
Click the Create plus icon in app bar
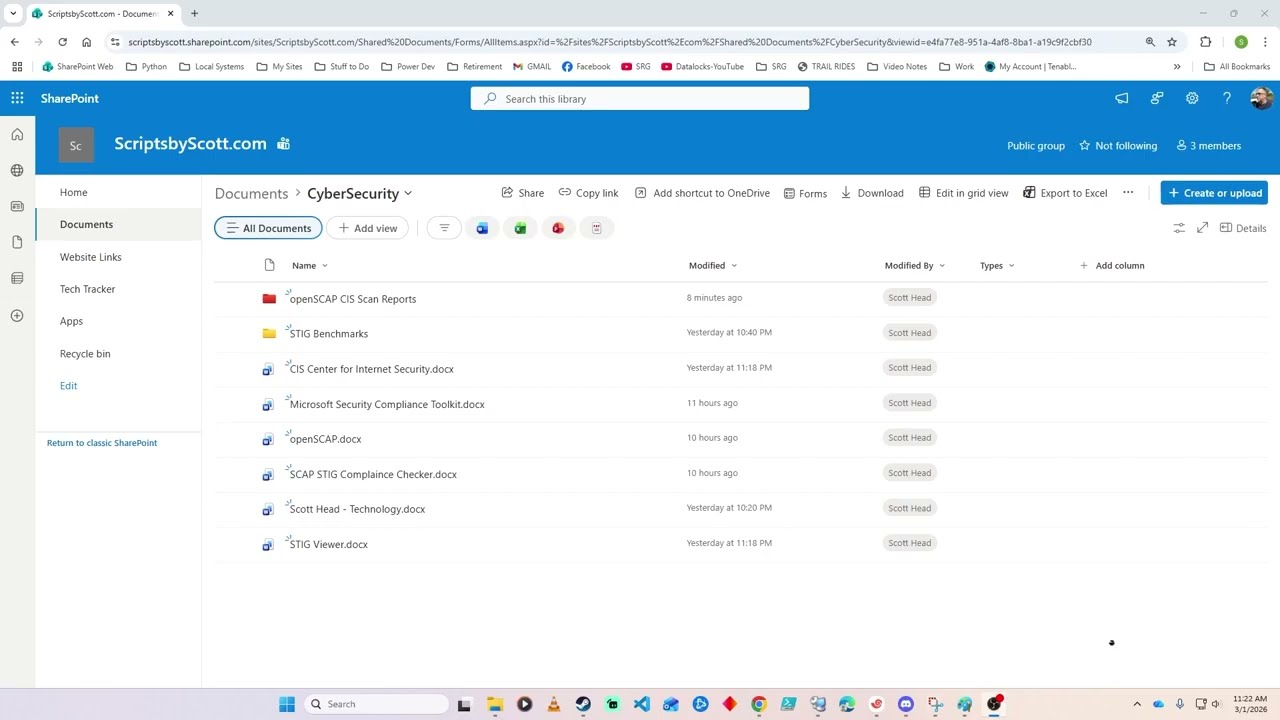coord(17,316)
